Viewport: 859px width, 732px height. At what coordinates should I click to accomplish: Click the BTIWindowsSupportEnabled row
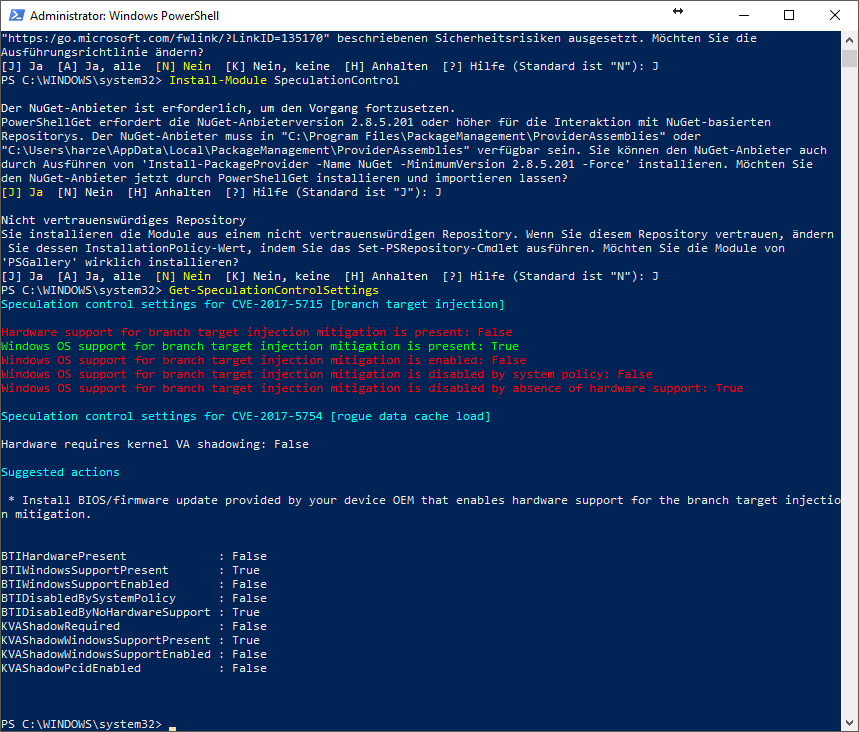coord(134,584)
